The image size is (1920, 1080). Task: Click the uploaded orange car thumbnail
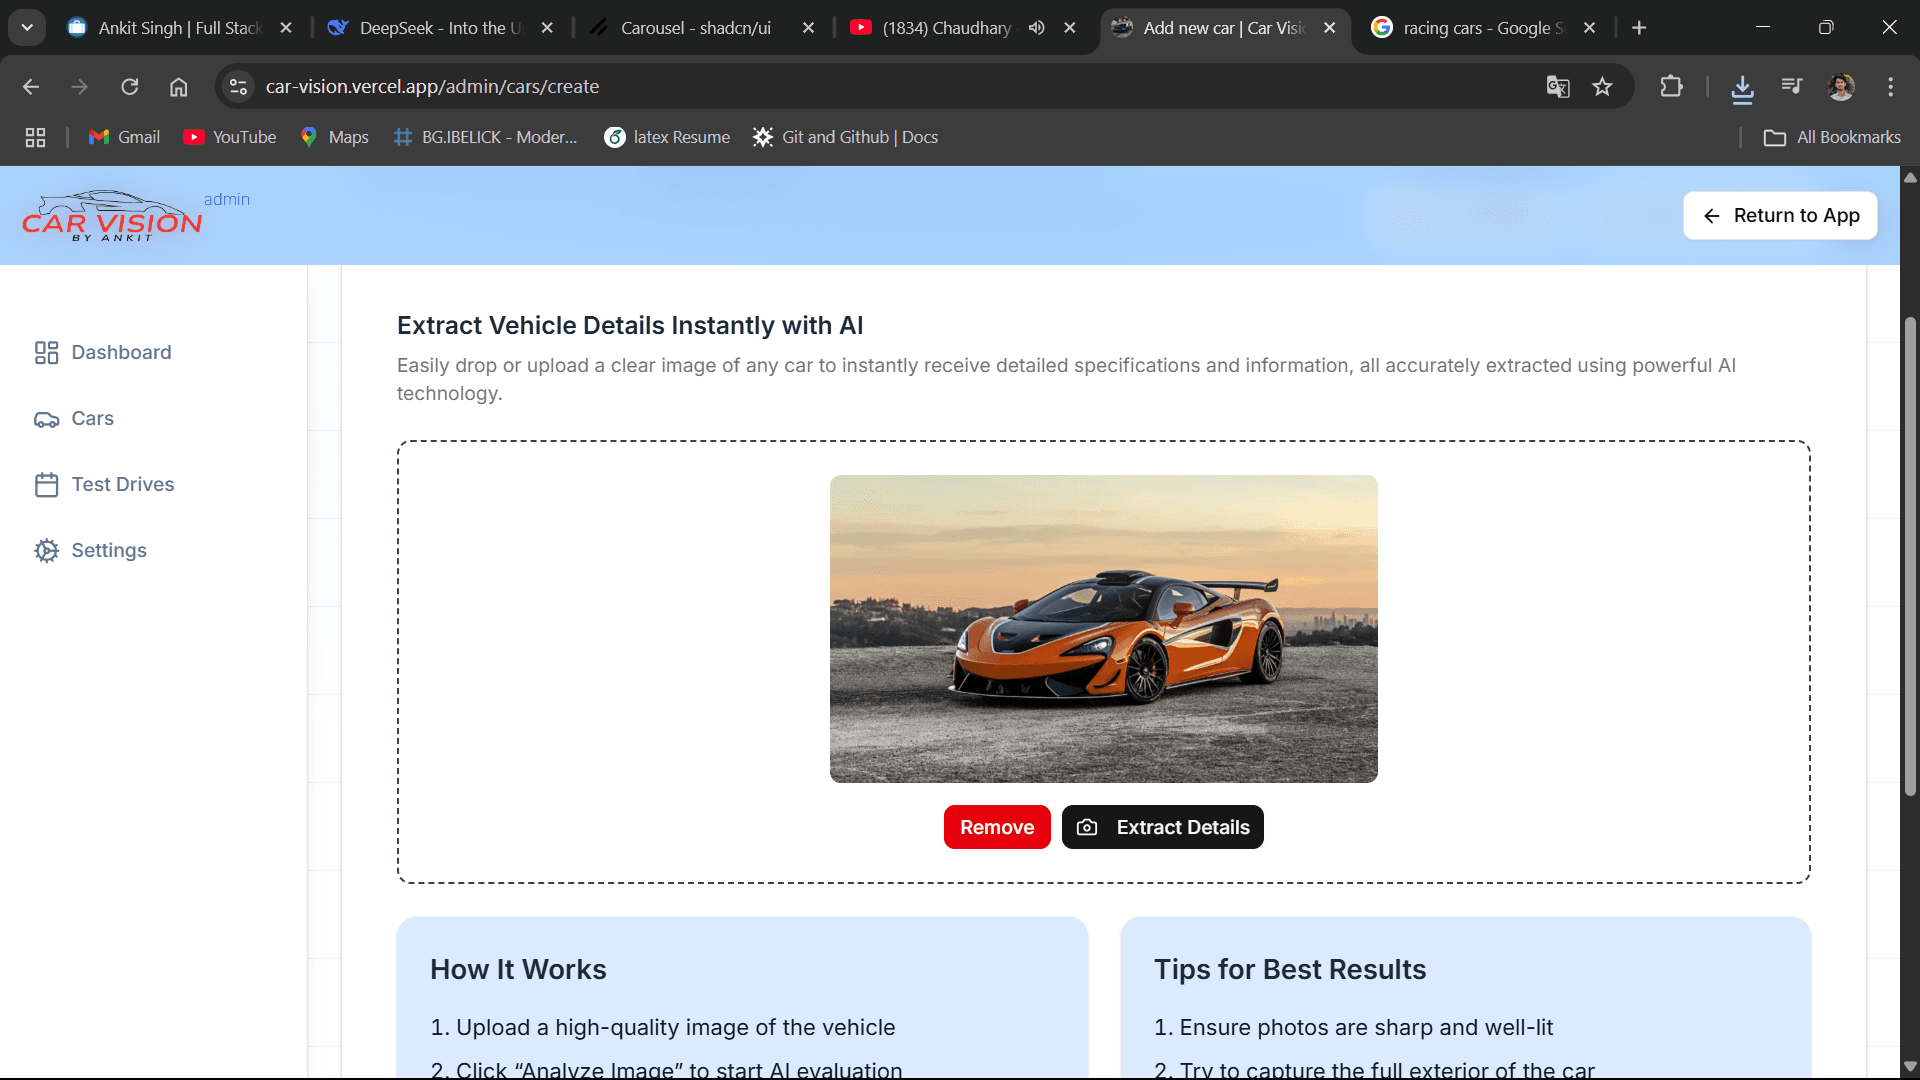[1103, 629]
